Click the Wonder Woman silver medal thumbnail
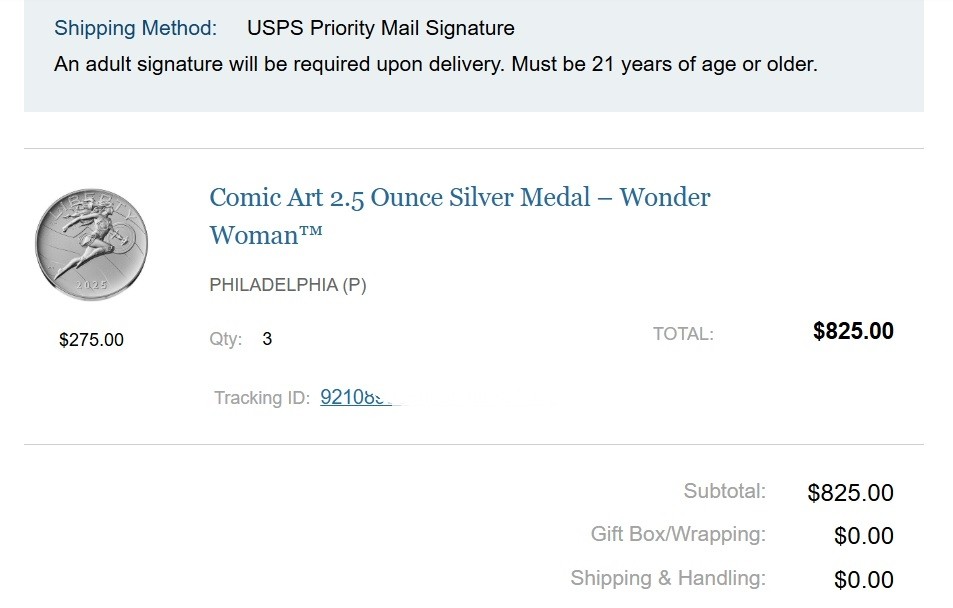Screen dimensions: 953x608 [92, 245]
